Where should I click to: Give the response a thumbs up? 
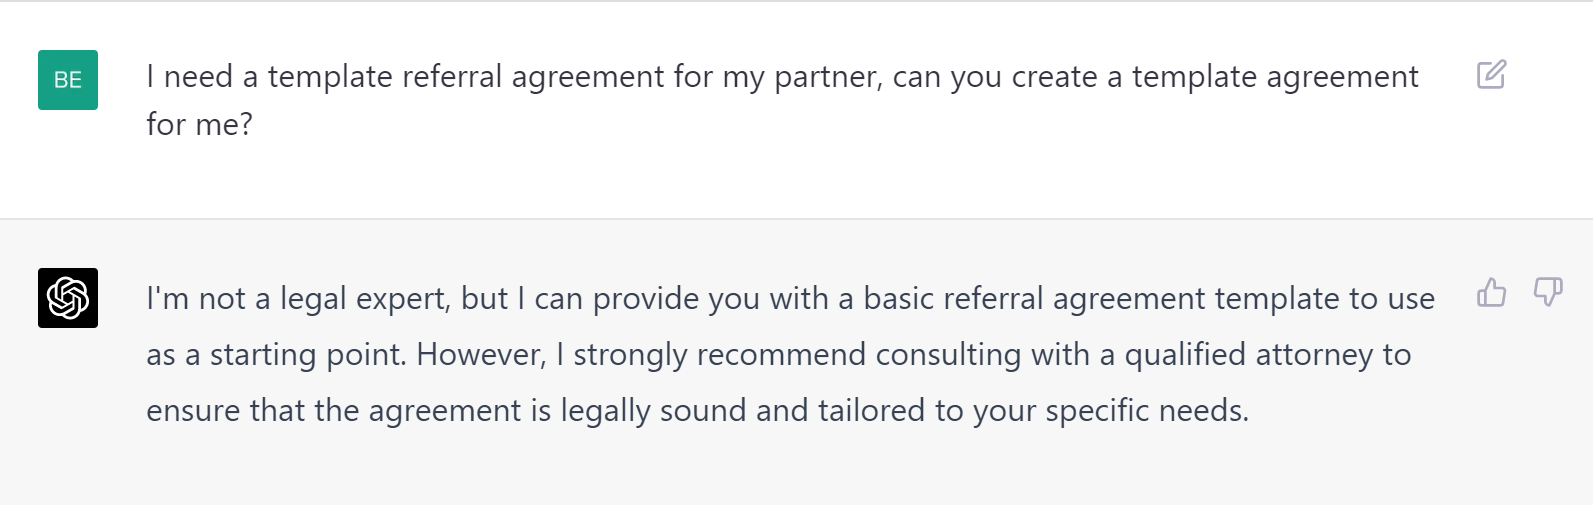(x=1491, y=292)
